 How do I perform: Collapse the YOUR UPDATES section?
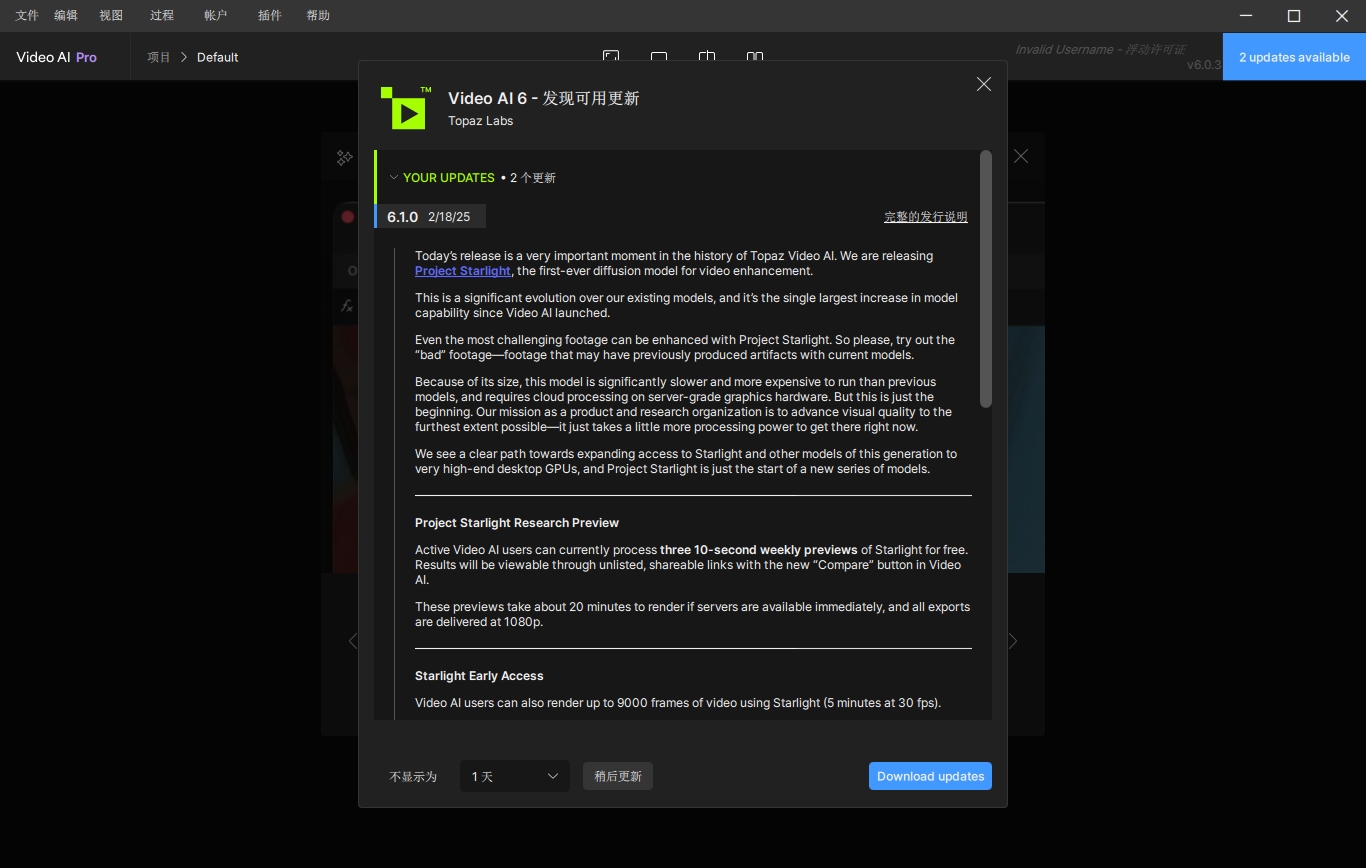point(394,178)
